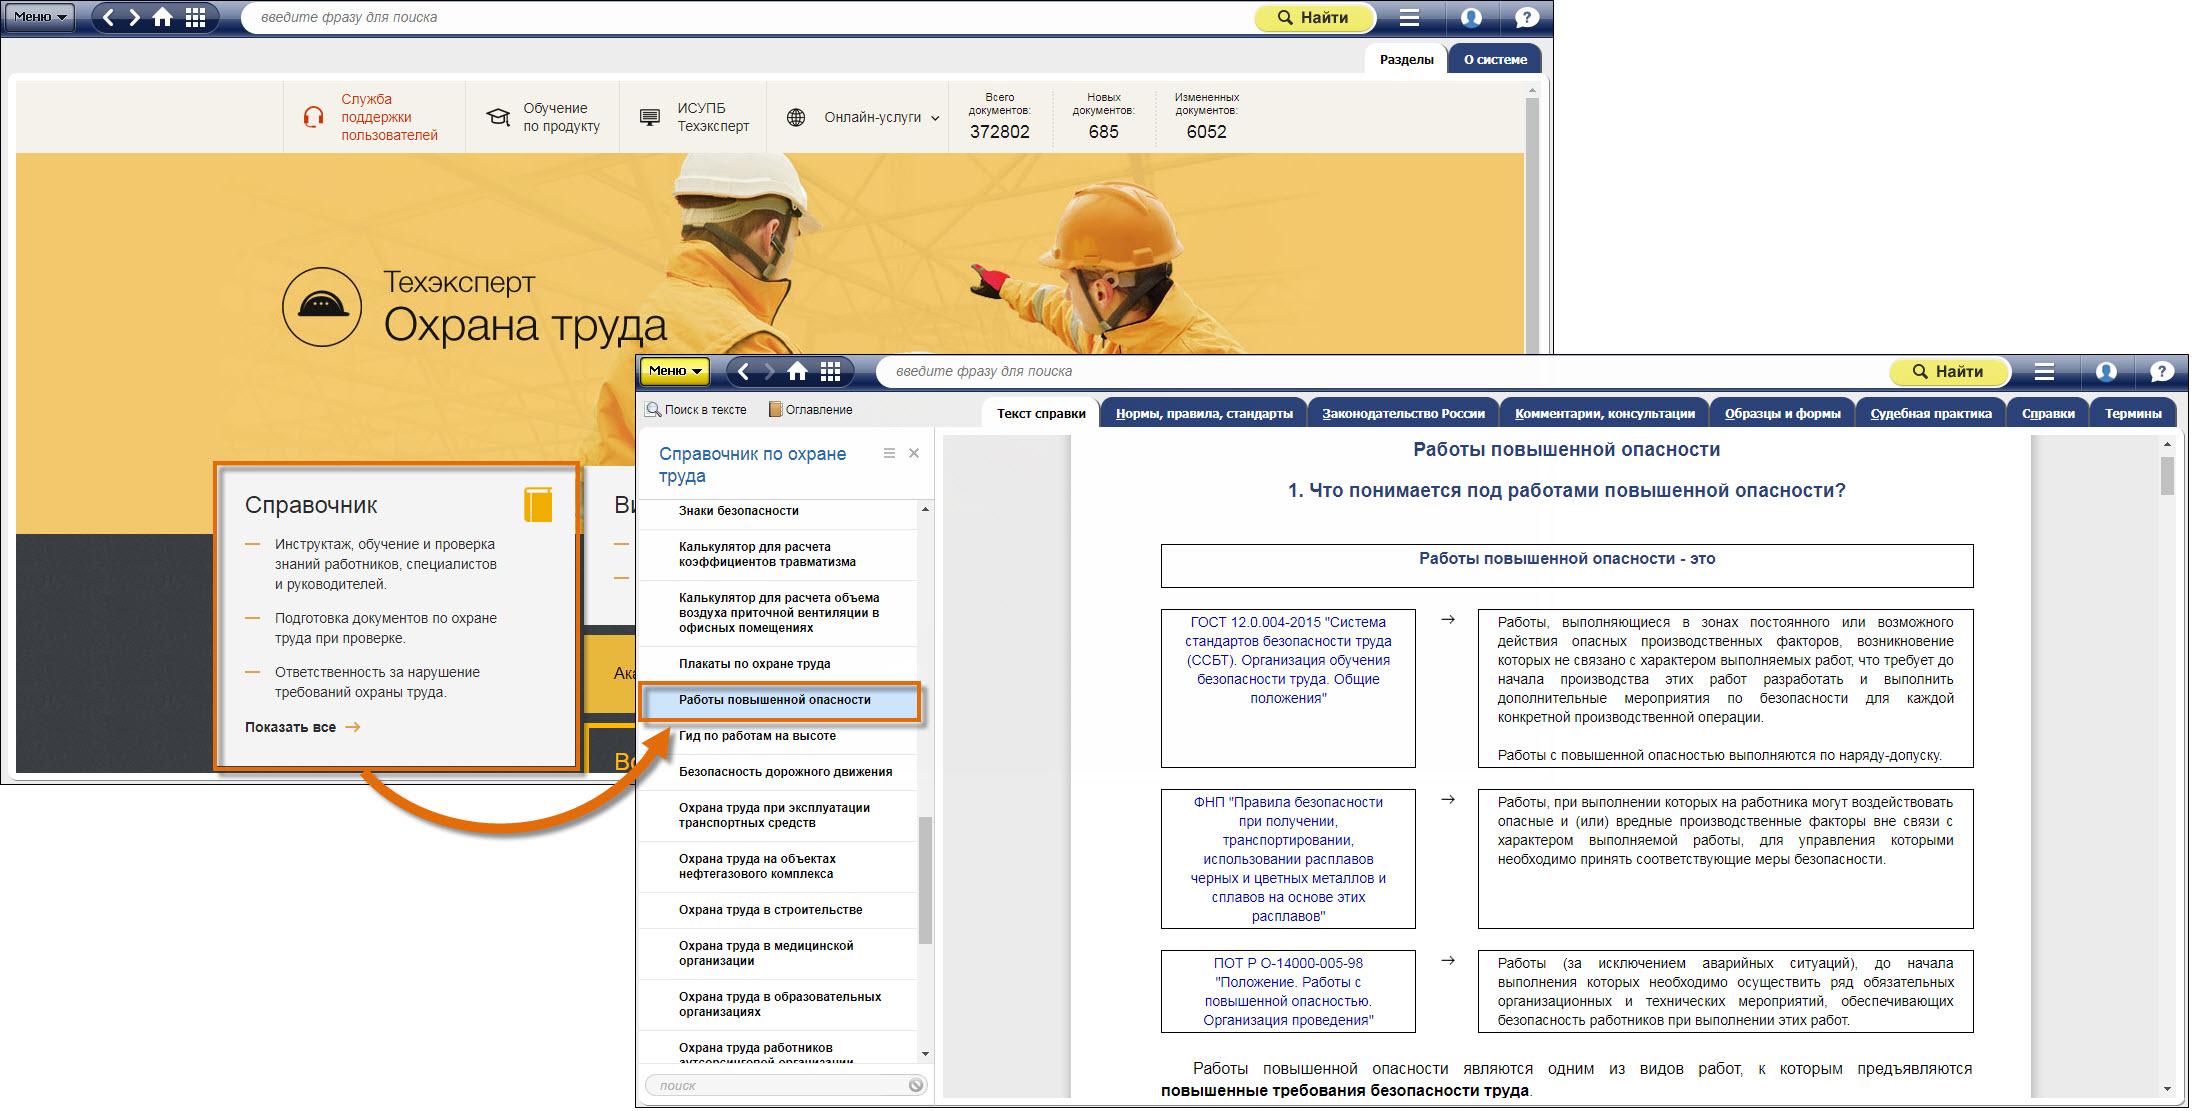Open user profile icon in the back window
Image resolution: width=2195 pixels, height=1111 pixels.
pyautogui.click(x=1471, y=17)
